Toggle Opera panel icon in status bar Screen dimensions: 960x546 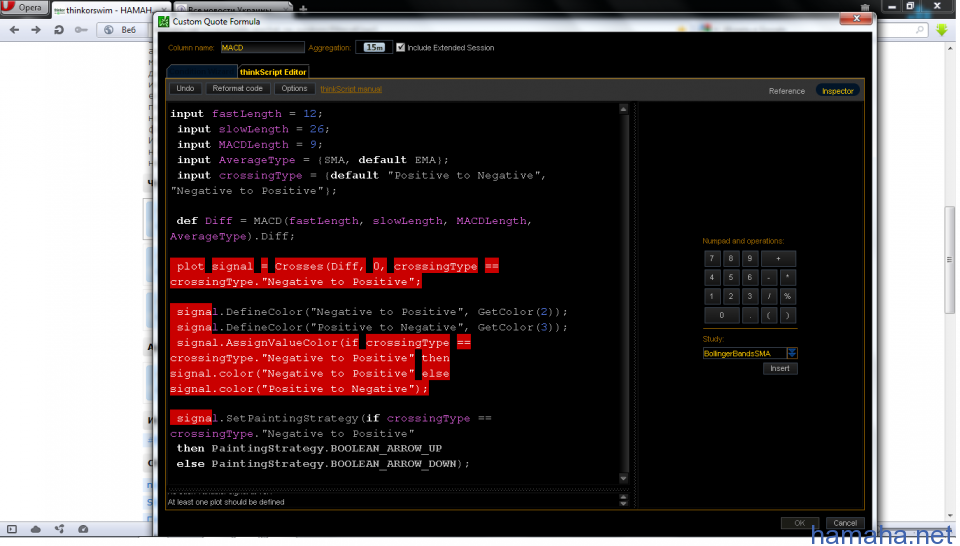coord(12,529)
